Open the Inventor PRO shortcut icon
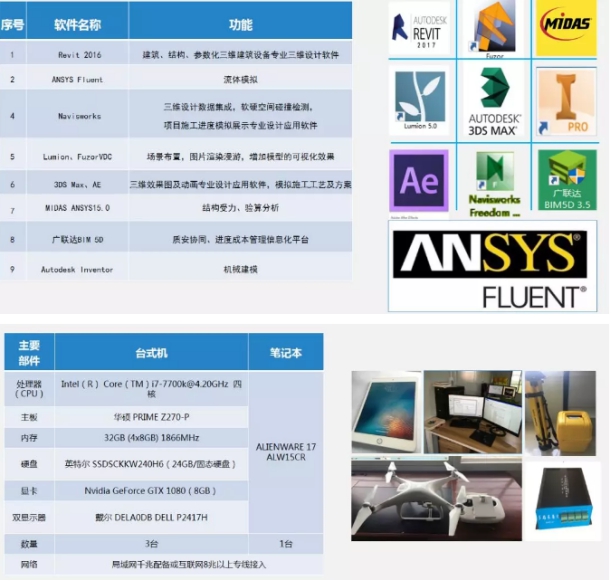611x581 pixels. (566, 102)
